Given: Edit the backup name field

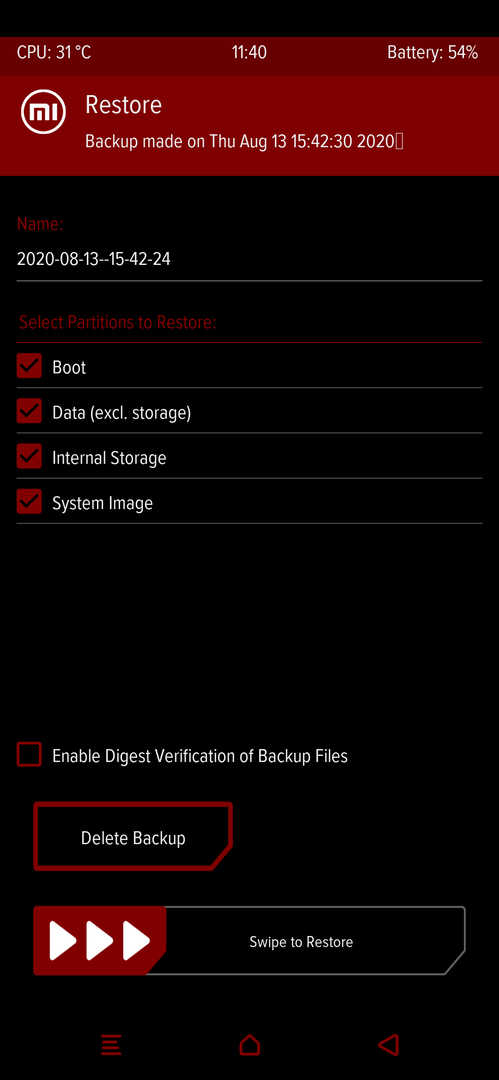Looking at the screenshot, I should coord(250,260).
